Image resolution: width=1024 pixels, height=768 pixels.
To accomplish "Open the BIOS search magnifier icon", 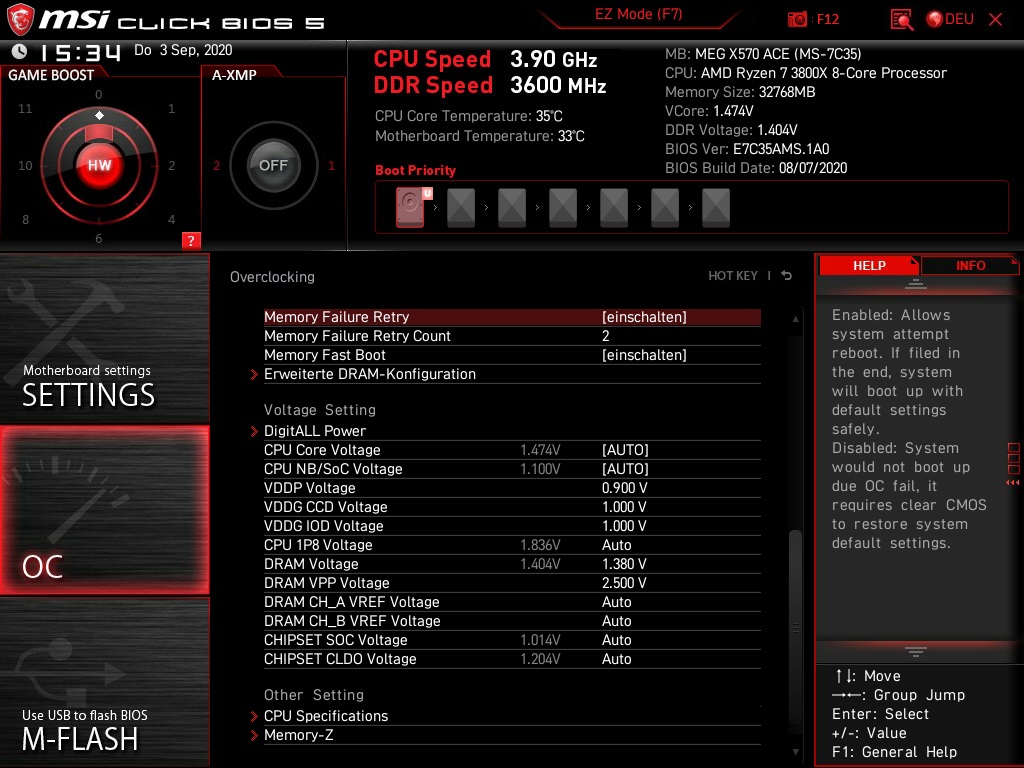I will point(901,20).
